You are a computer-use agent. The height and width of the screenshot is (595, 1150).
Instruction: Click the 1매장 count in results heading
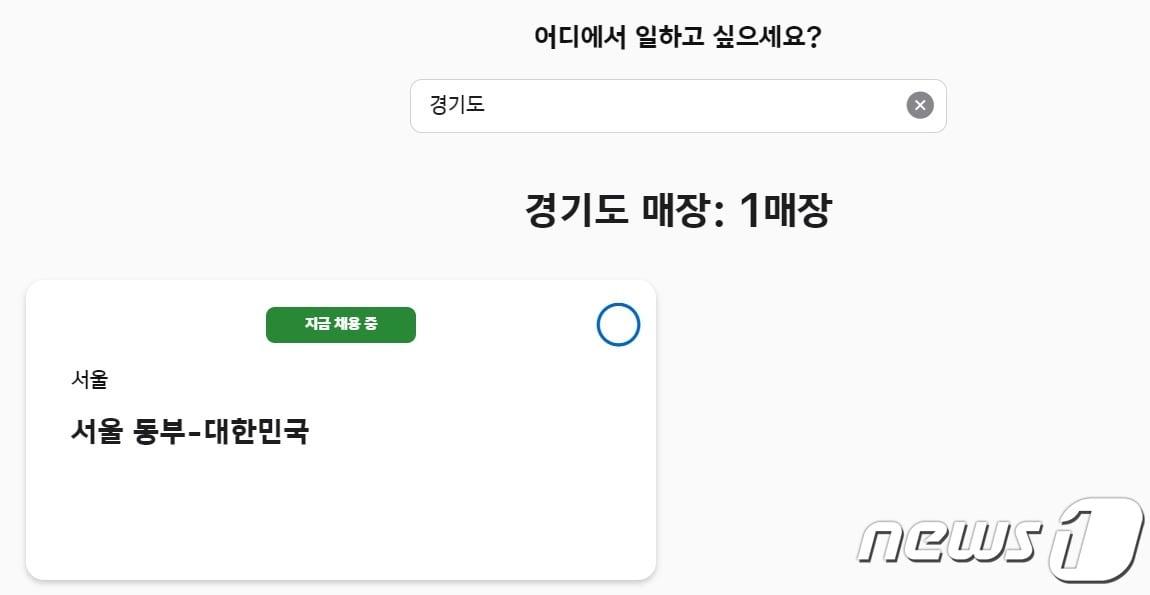point(785,211)
